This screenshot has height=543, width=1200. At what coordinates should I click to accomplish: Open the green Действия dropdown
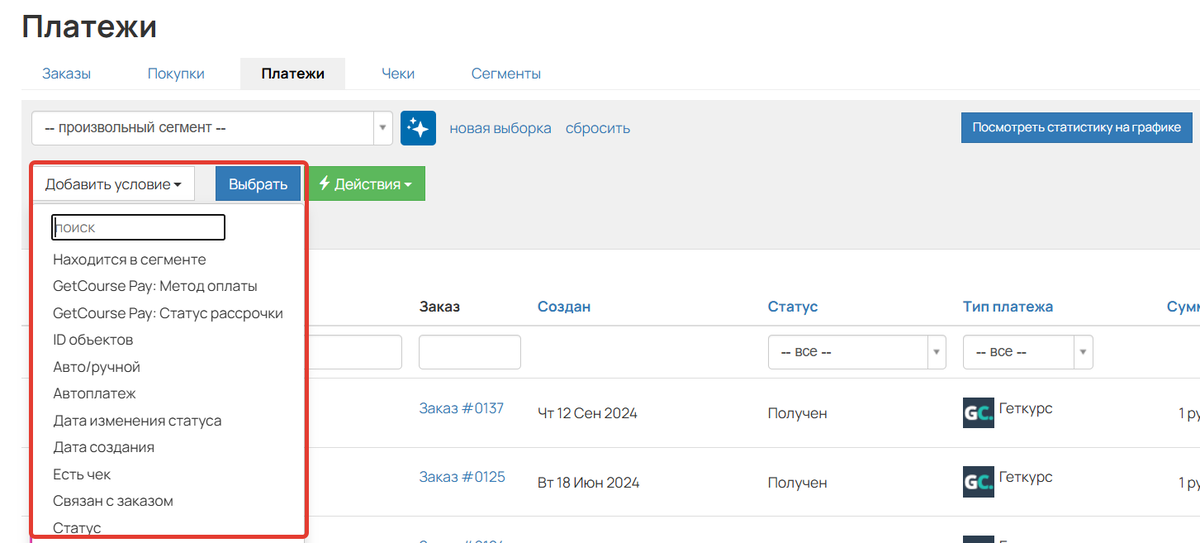(x=366, y=184)
